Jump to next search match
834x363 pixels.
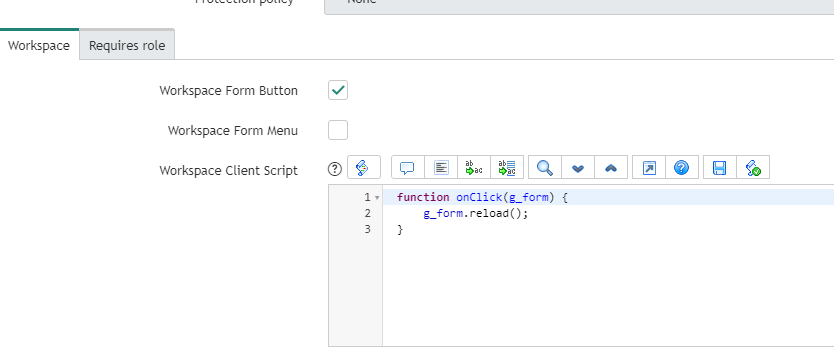pos(578,168)
